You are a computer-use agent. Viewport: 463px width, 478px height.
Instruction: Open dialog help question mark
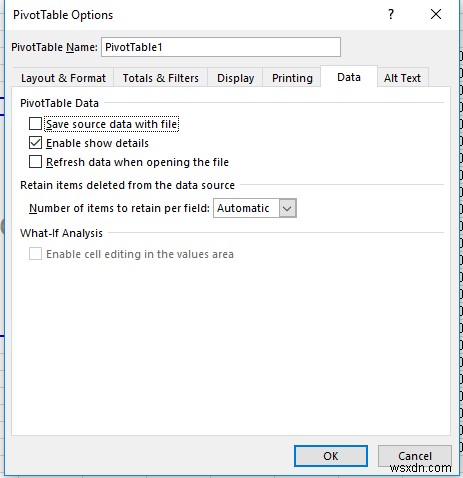click(391, 14)
